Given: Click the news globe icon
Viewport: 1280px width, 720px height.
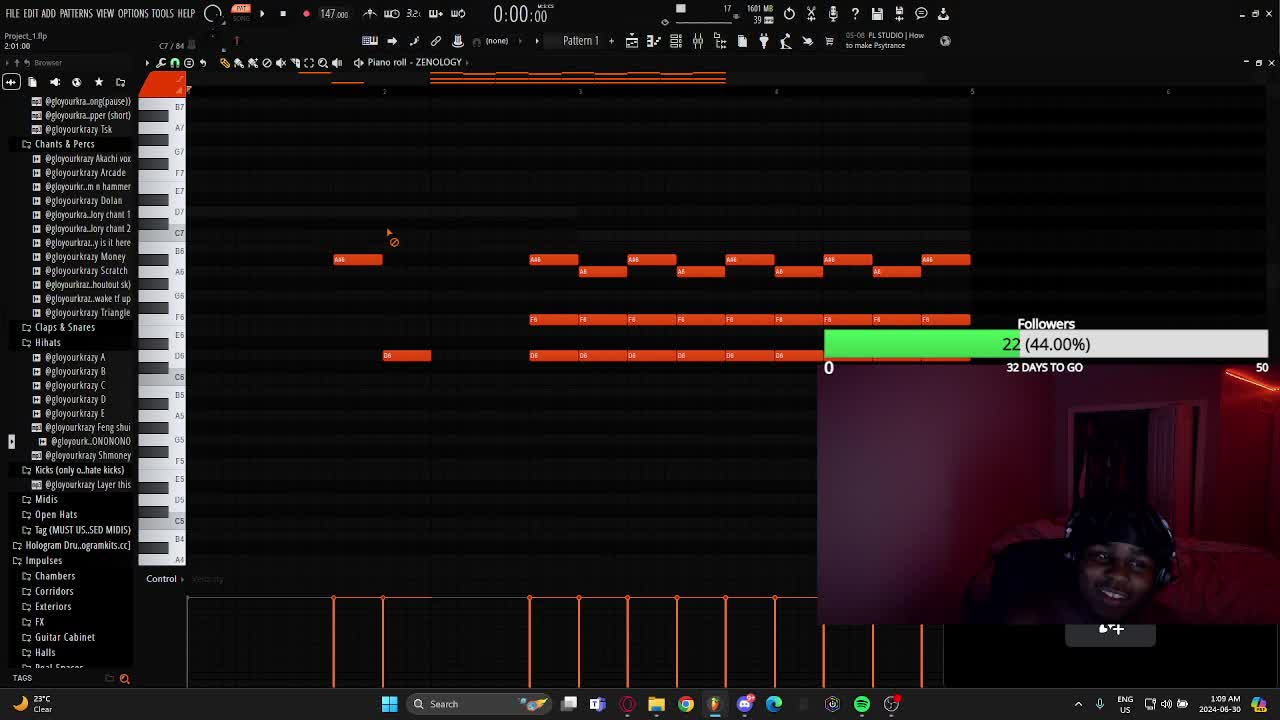Looking at the screenshot, I should click(946, 41).
